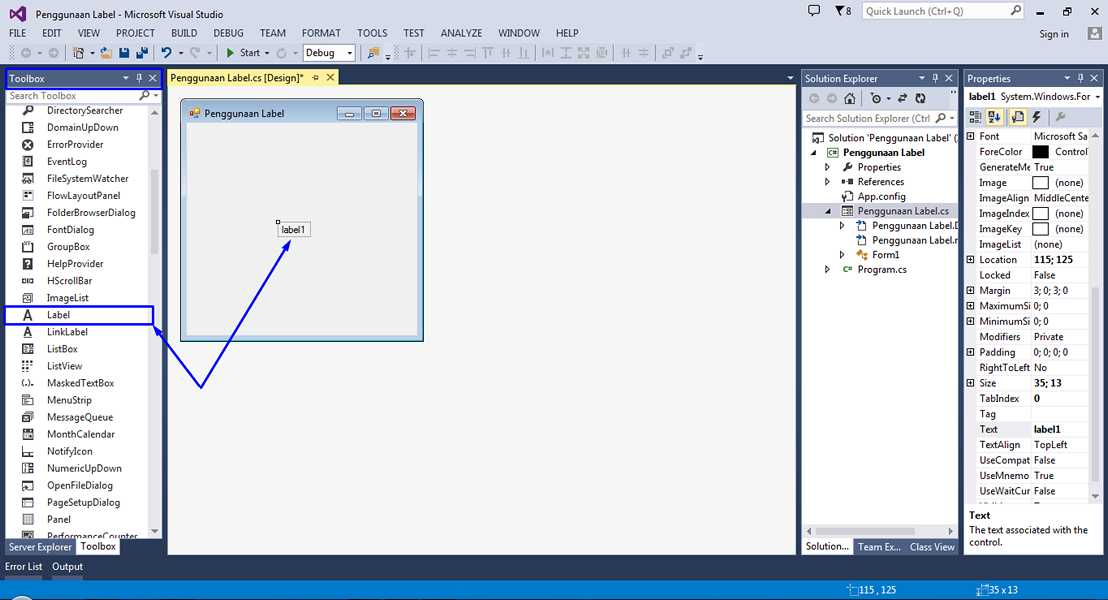Click the Open File folder icon
The height and width of the screenshot is (600, 1108).
[x=106, y=53]
